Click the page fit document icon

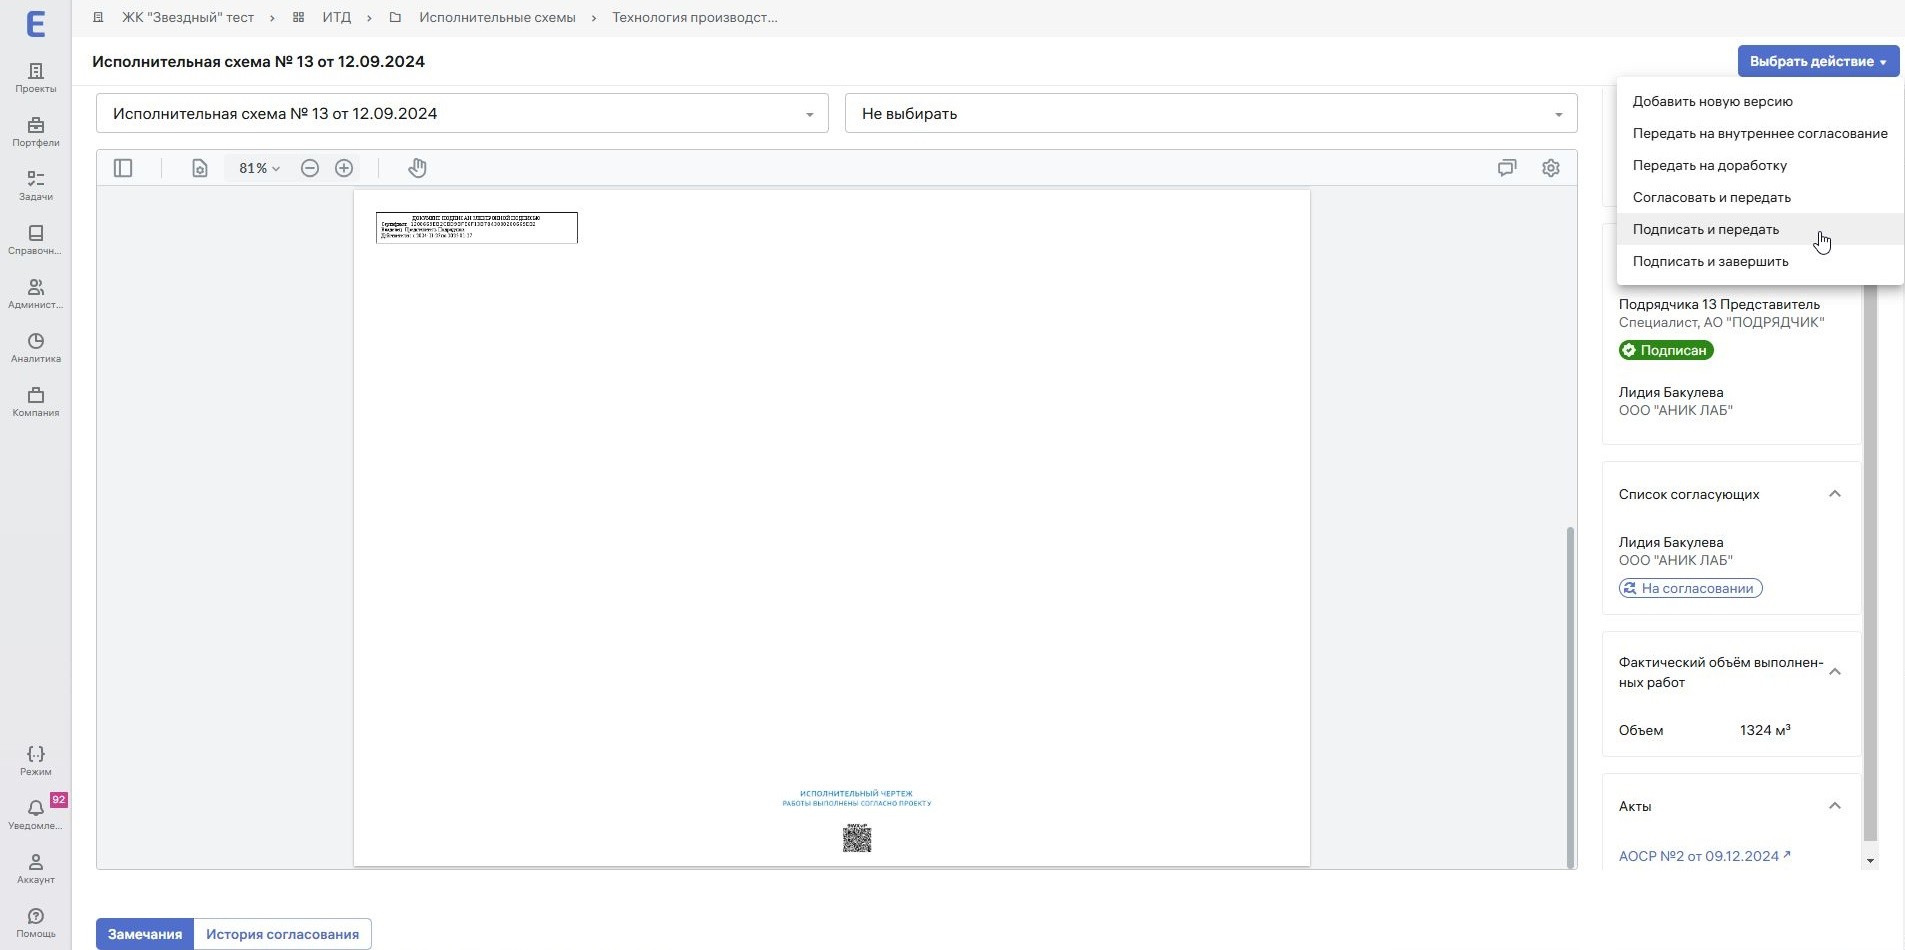pos(200,168)
